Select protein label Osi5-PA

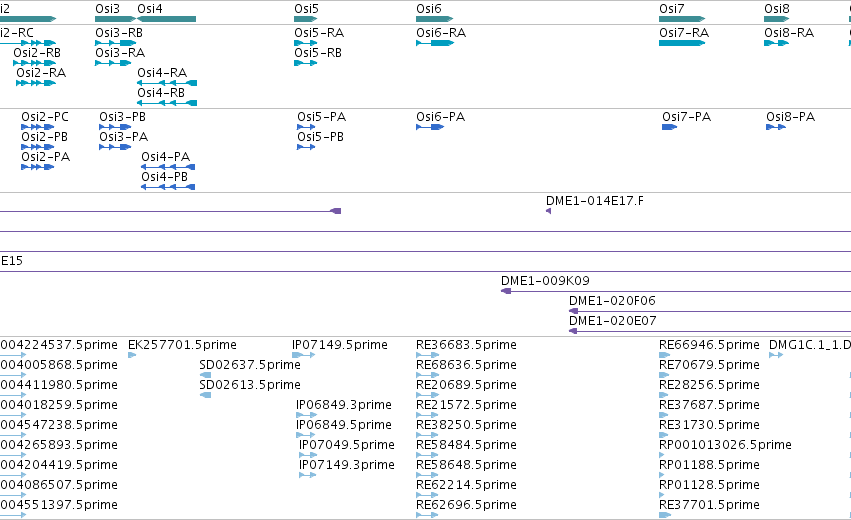[321, 117]
